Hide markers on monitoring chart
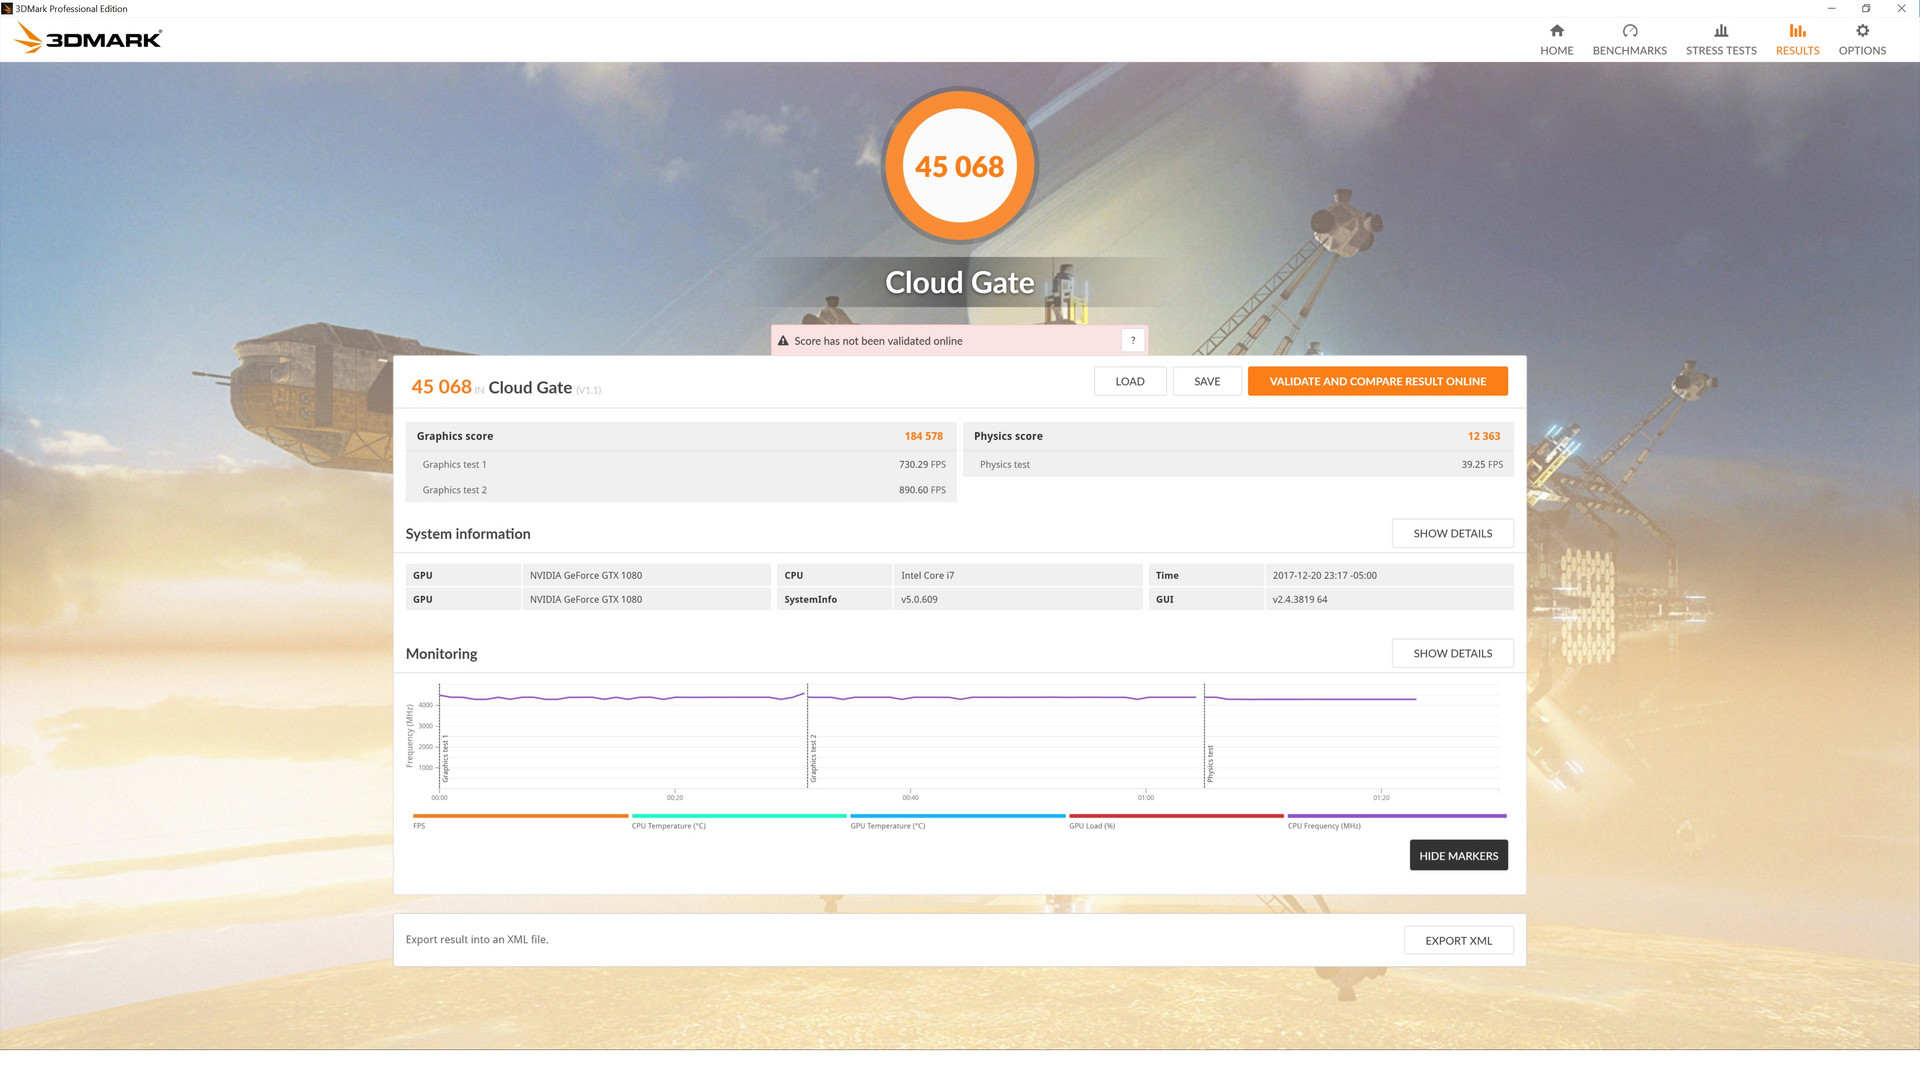Image resolution: width=1920 pixels, height=1080 pixels. coord(1457,856)
